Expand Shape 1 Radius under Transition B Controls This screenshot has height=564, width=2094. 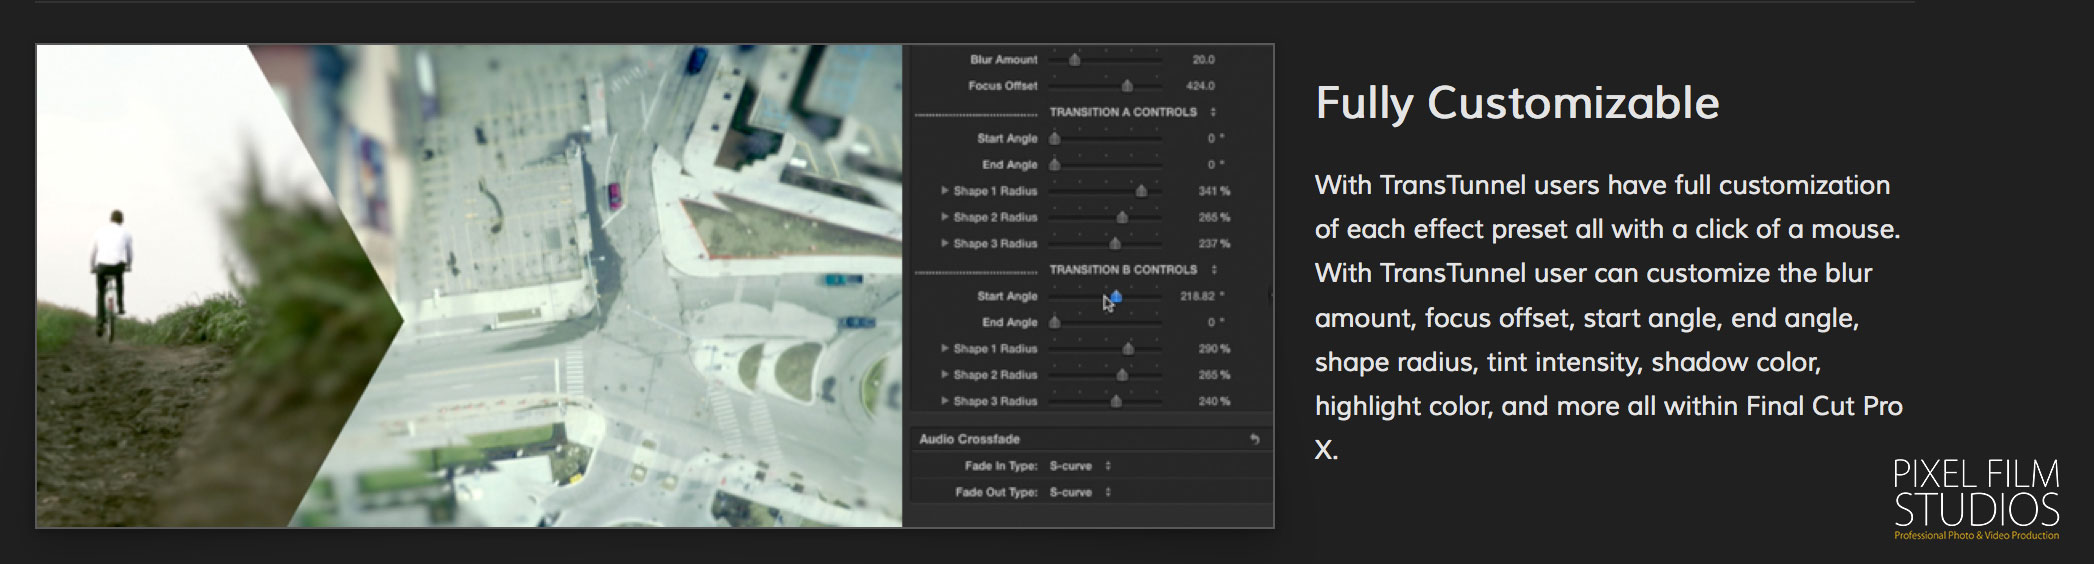[944, 348]
